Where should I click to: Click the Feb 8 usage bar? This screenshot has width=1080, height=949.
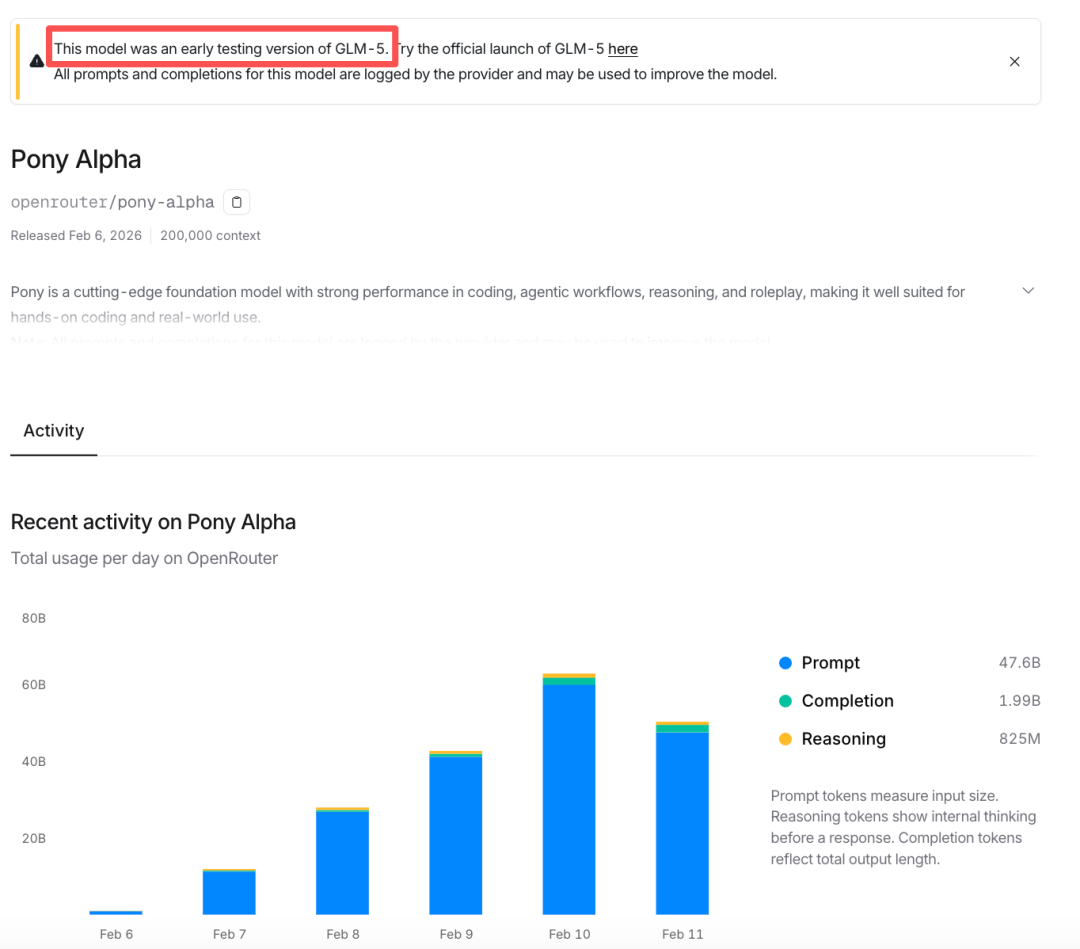[342, 861]
